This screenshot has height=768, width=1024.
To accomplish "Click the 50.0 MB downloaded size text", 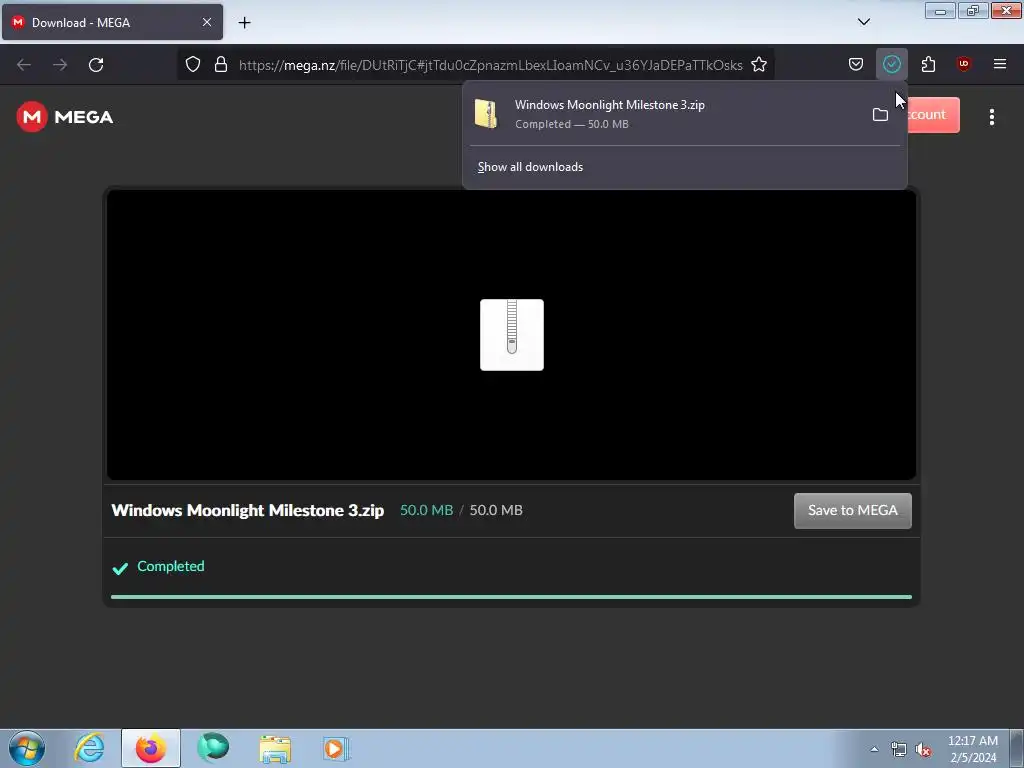I will point(426,510).
